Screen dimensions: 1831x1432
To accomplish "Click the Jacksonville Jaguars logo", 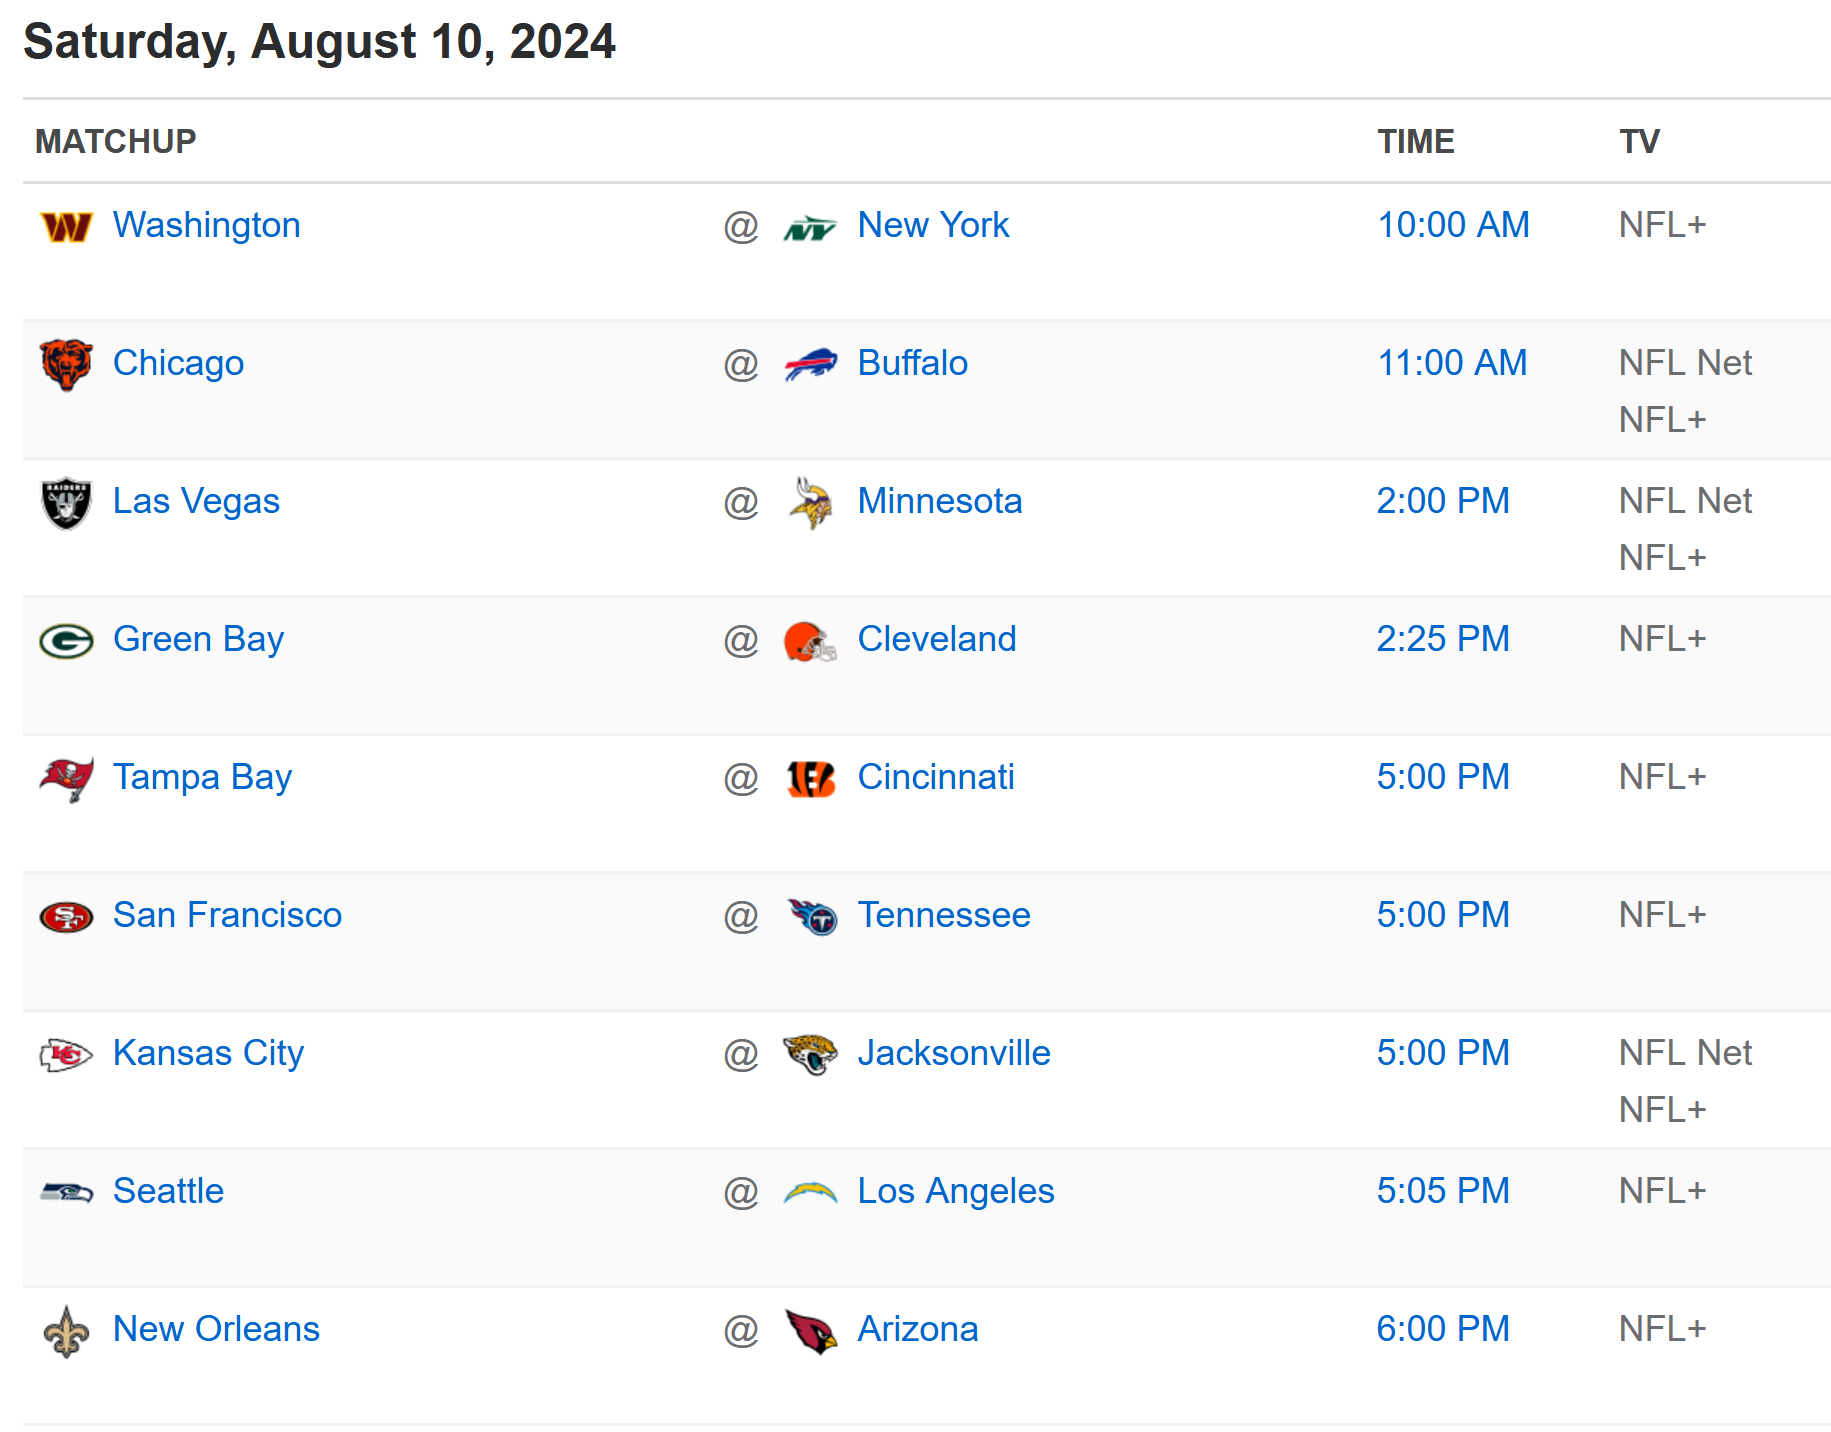I will point(810,1055).
